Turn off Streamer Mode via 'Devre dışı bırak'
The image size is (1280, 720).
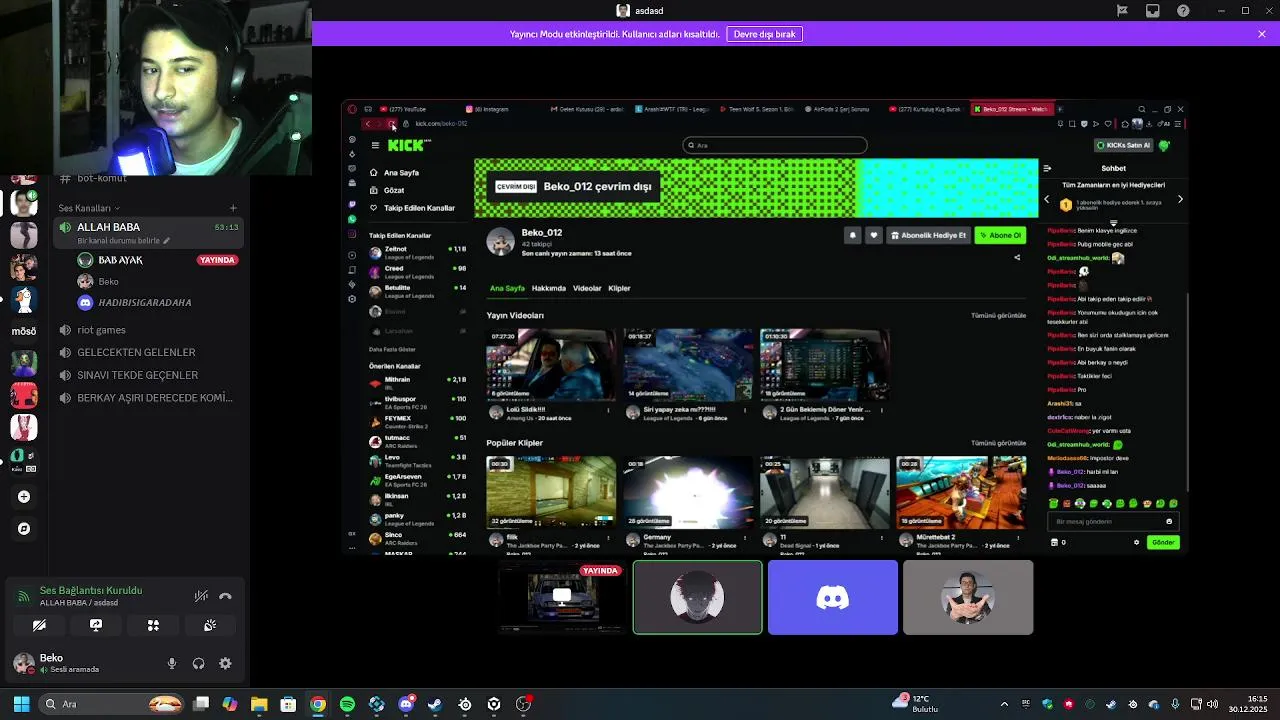pyautogui.click(x=765, y=34)
